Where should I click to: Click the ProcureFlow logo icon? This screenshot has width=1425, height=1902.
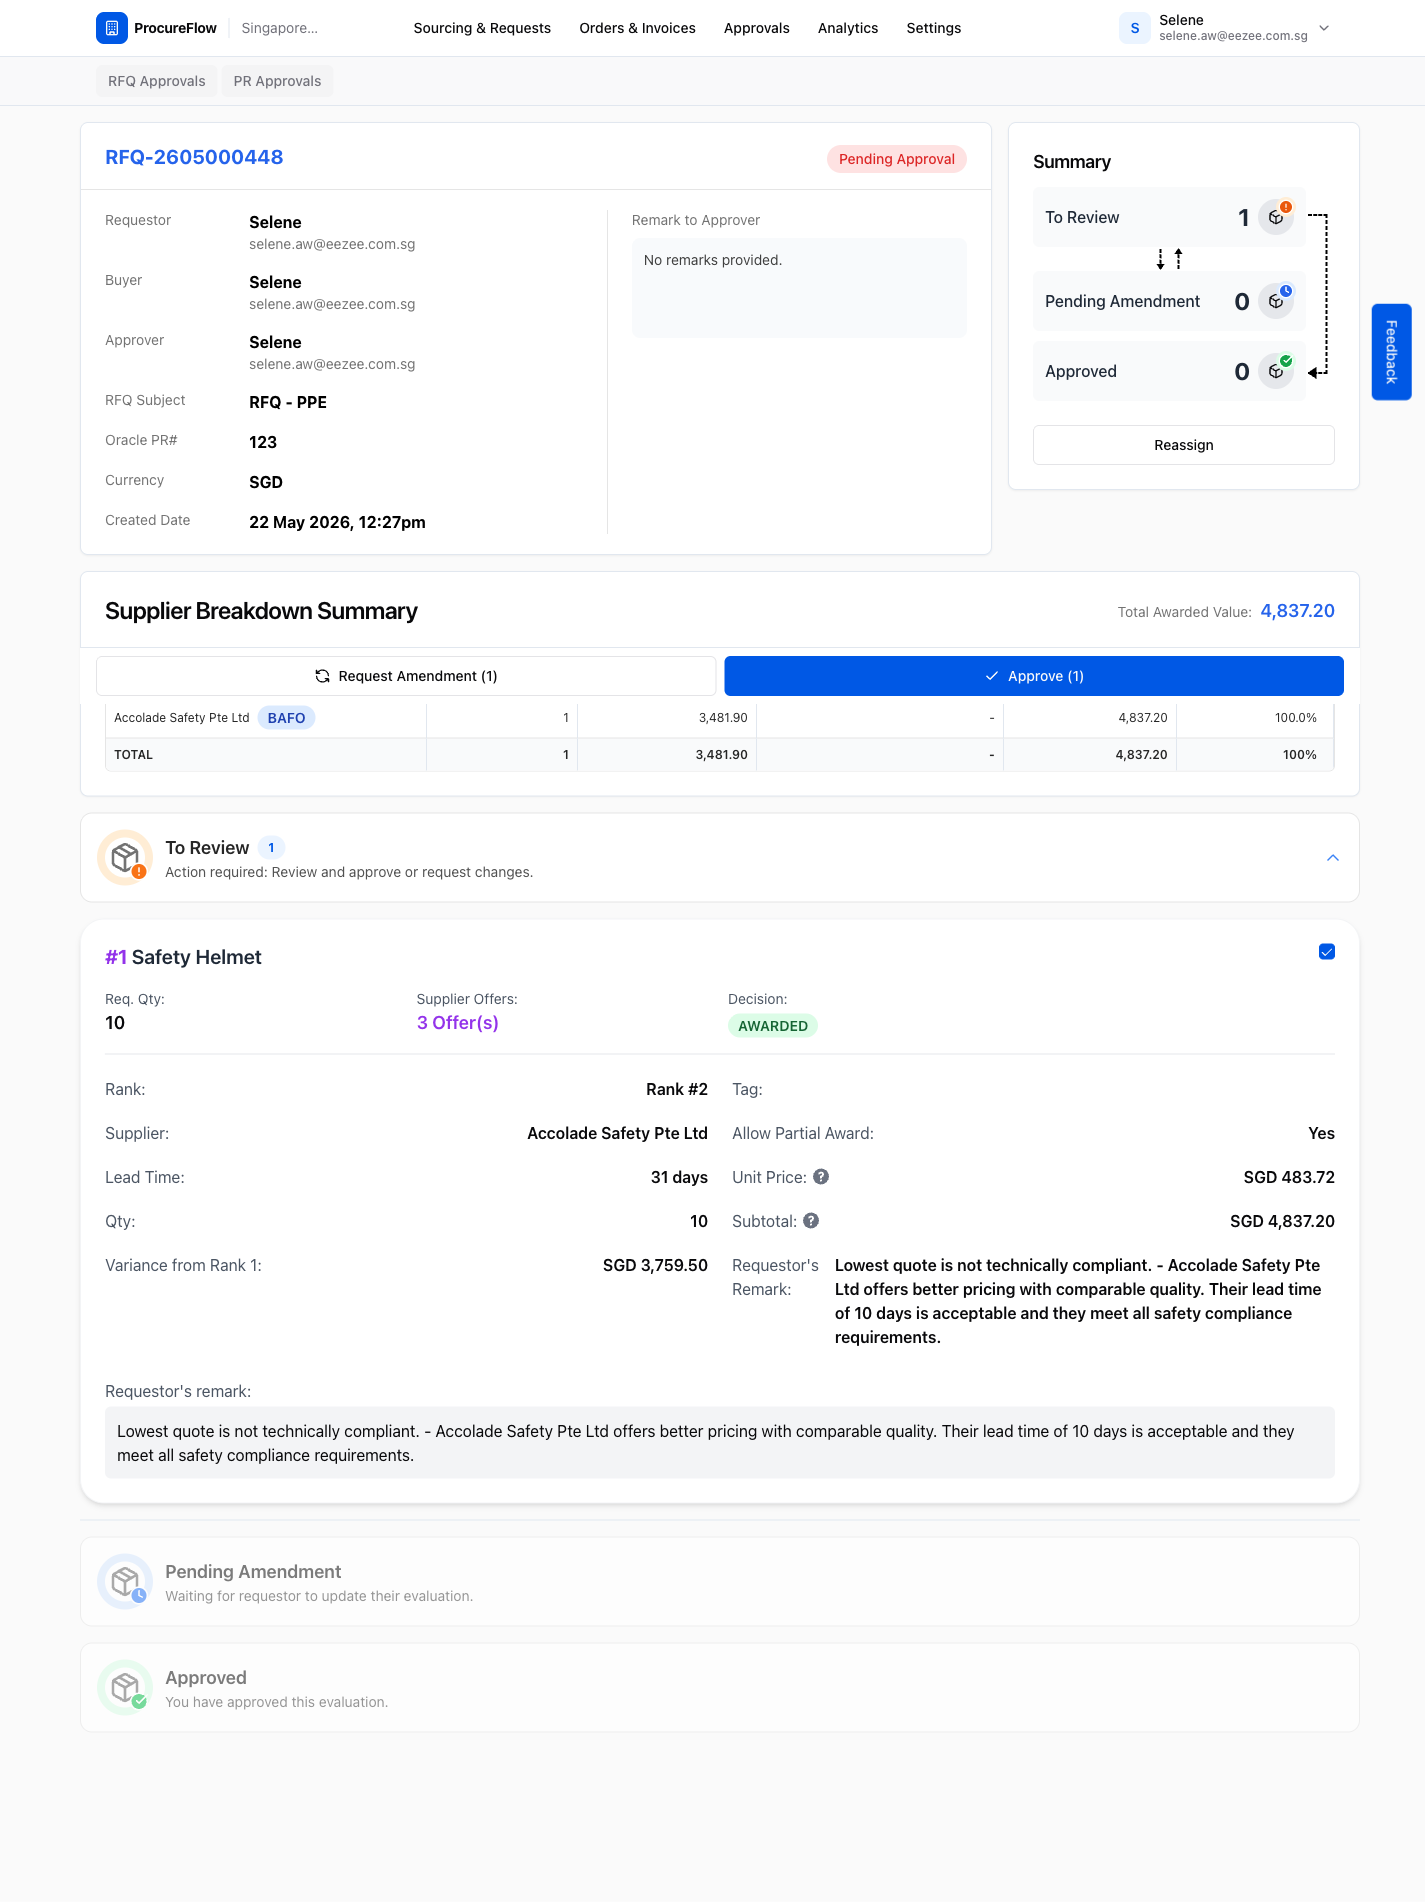[x=112, y=28]
